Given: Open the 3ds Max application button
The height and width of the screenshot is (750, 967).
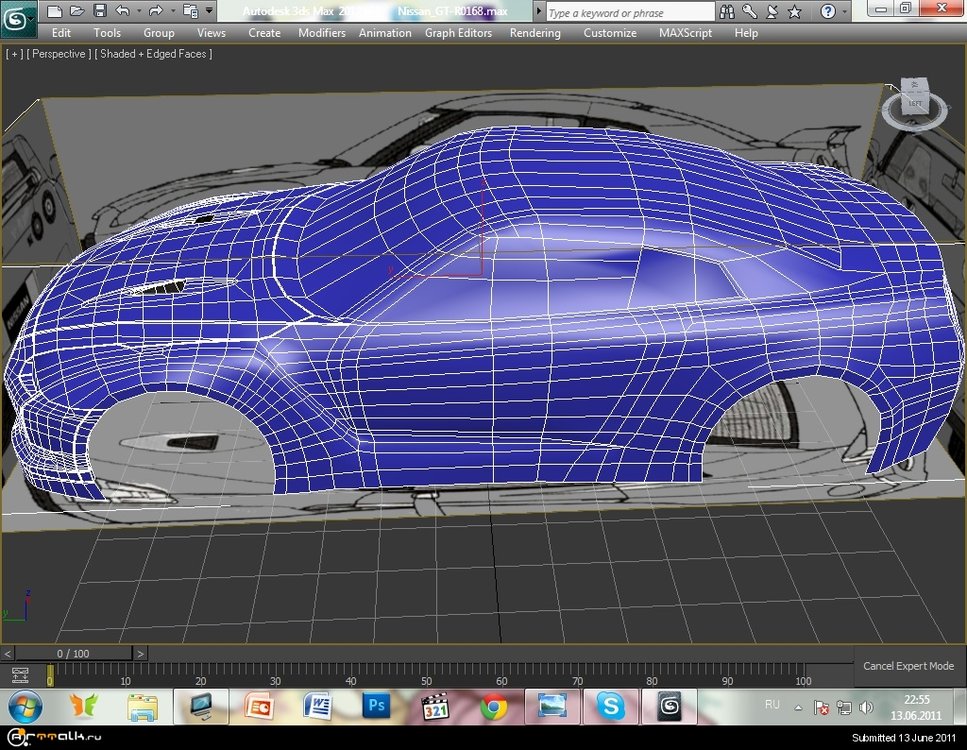Looking at the screenshot, I should tap(19, 16).
